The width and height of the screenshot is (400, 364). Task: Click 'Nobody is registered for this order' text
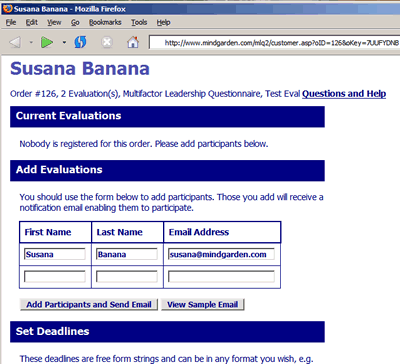click(86, 144)
